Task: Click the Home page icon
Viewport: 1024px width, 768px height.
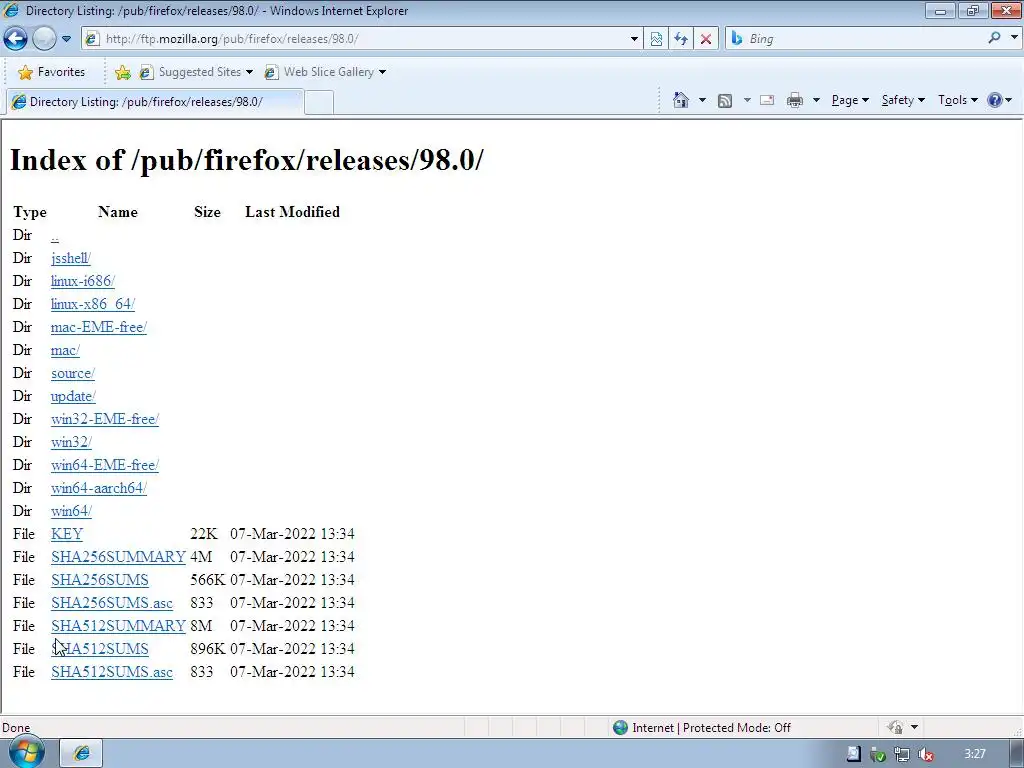Action: (681, 100)
